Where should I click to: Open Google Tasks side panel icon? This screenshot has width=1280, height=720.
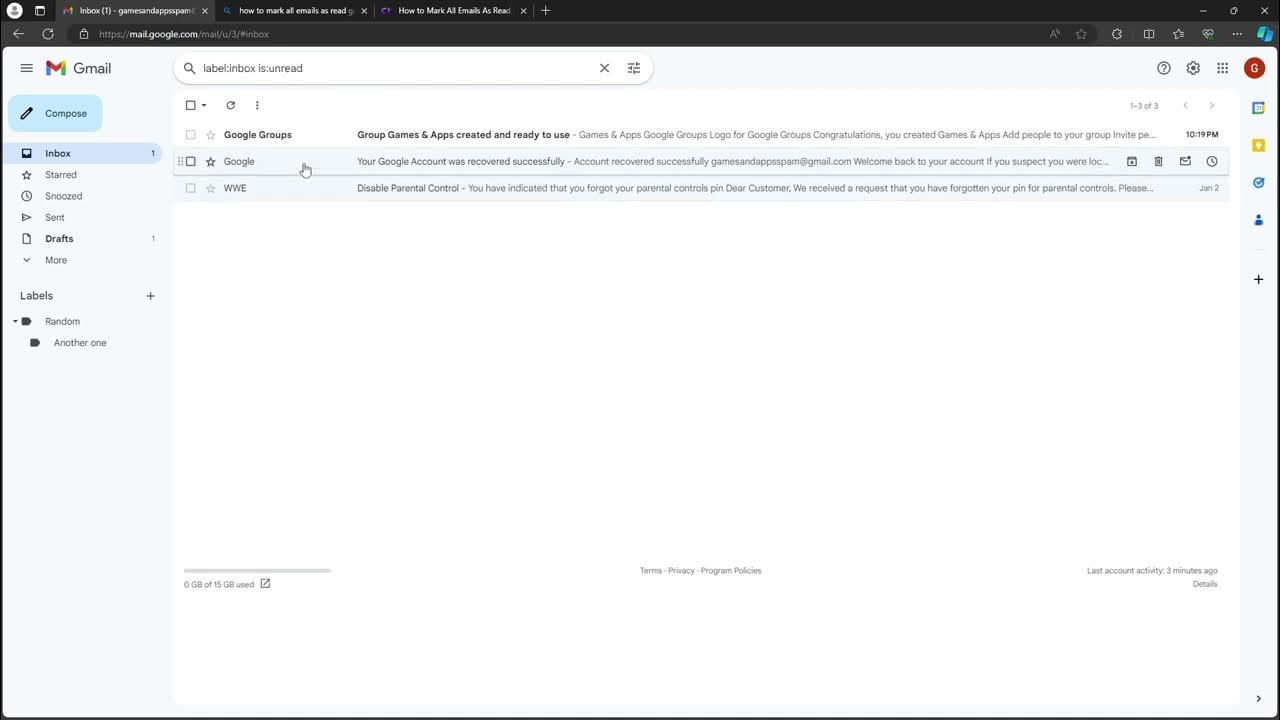[x=1259, y=182]
